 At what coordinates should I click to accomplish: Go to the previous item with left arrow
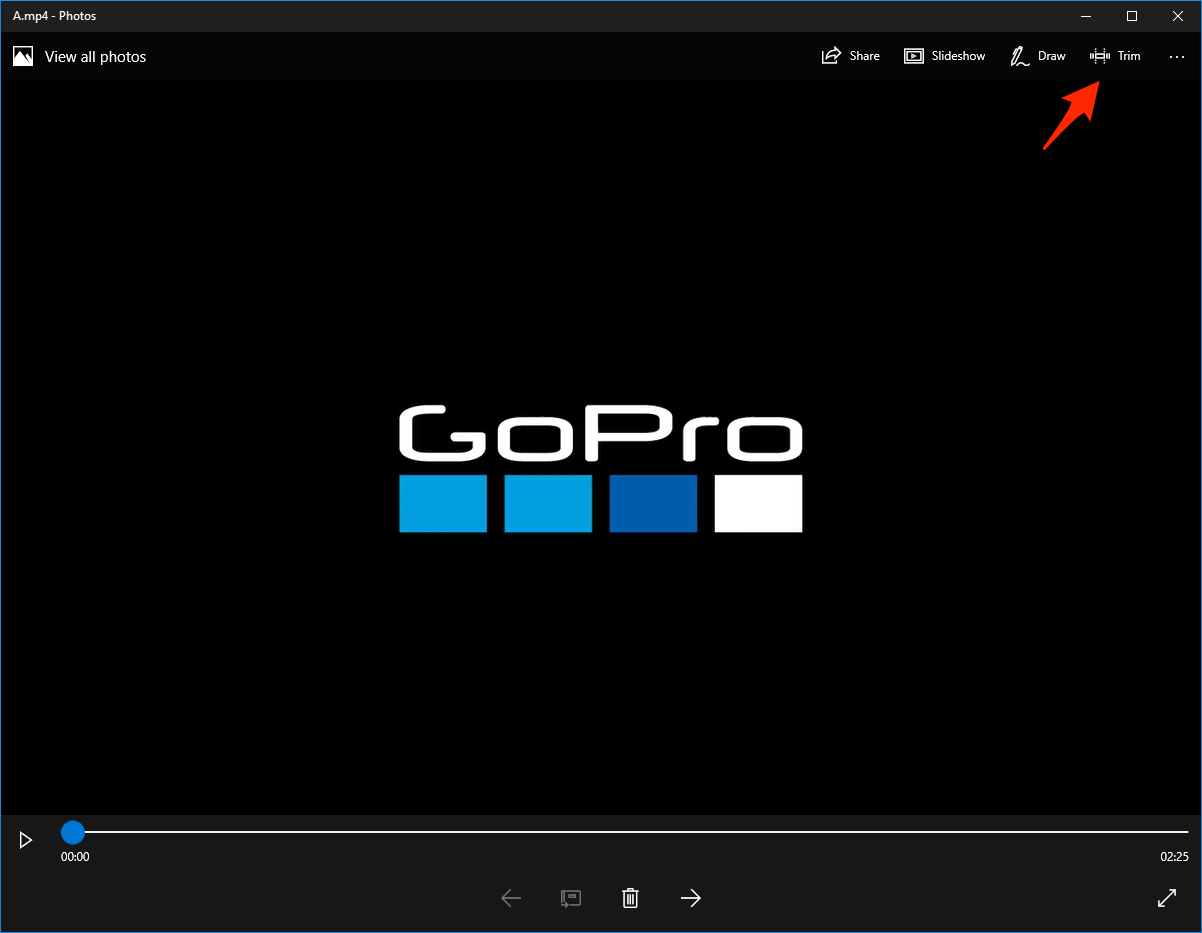(x=511, y=898)
